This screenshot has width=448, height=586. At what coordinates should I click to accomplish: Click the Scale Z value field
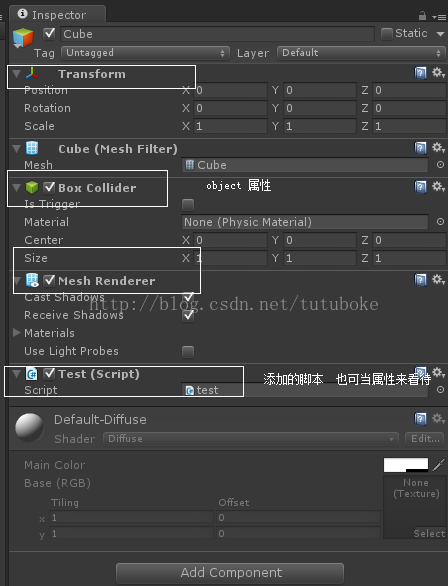click(x=410, y=126)
